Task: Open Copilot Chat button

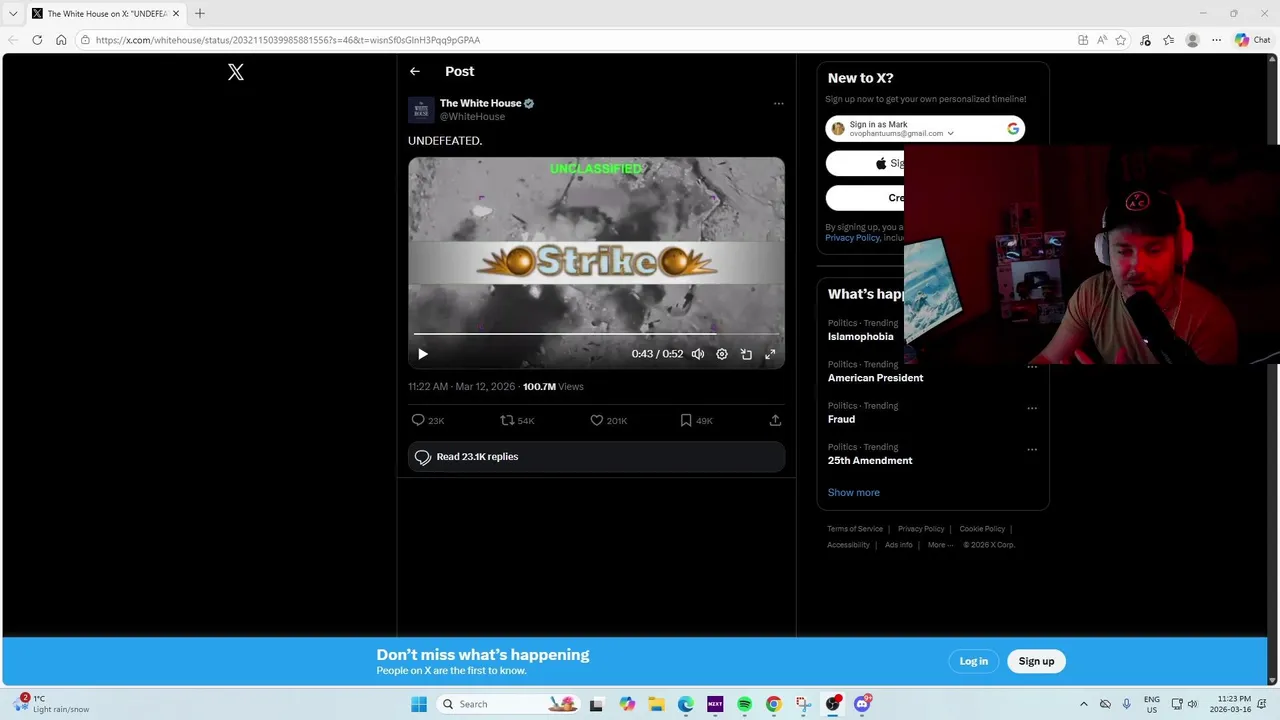Action: pyautogui.click(x=1252, y=40)
